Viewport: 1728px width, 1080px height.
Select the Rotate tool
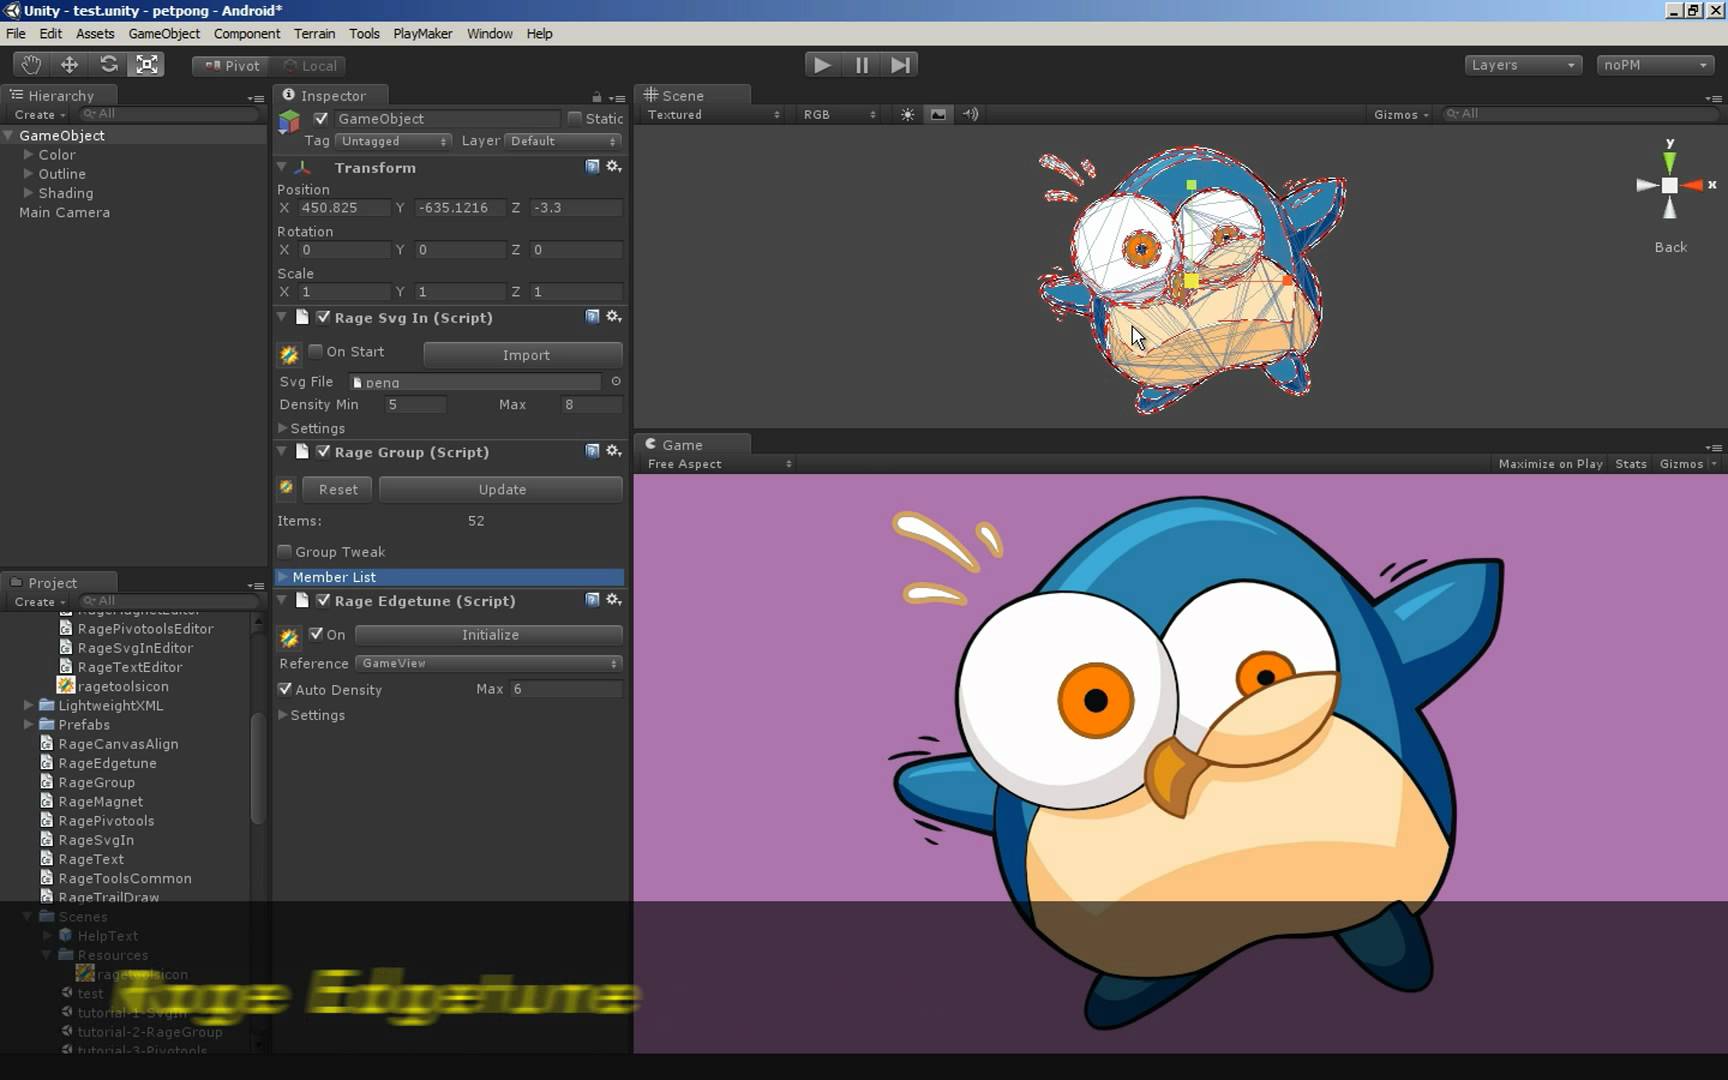[108, 64]
